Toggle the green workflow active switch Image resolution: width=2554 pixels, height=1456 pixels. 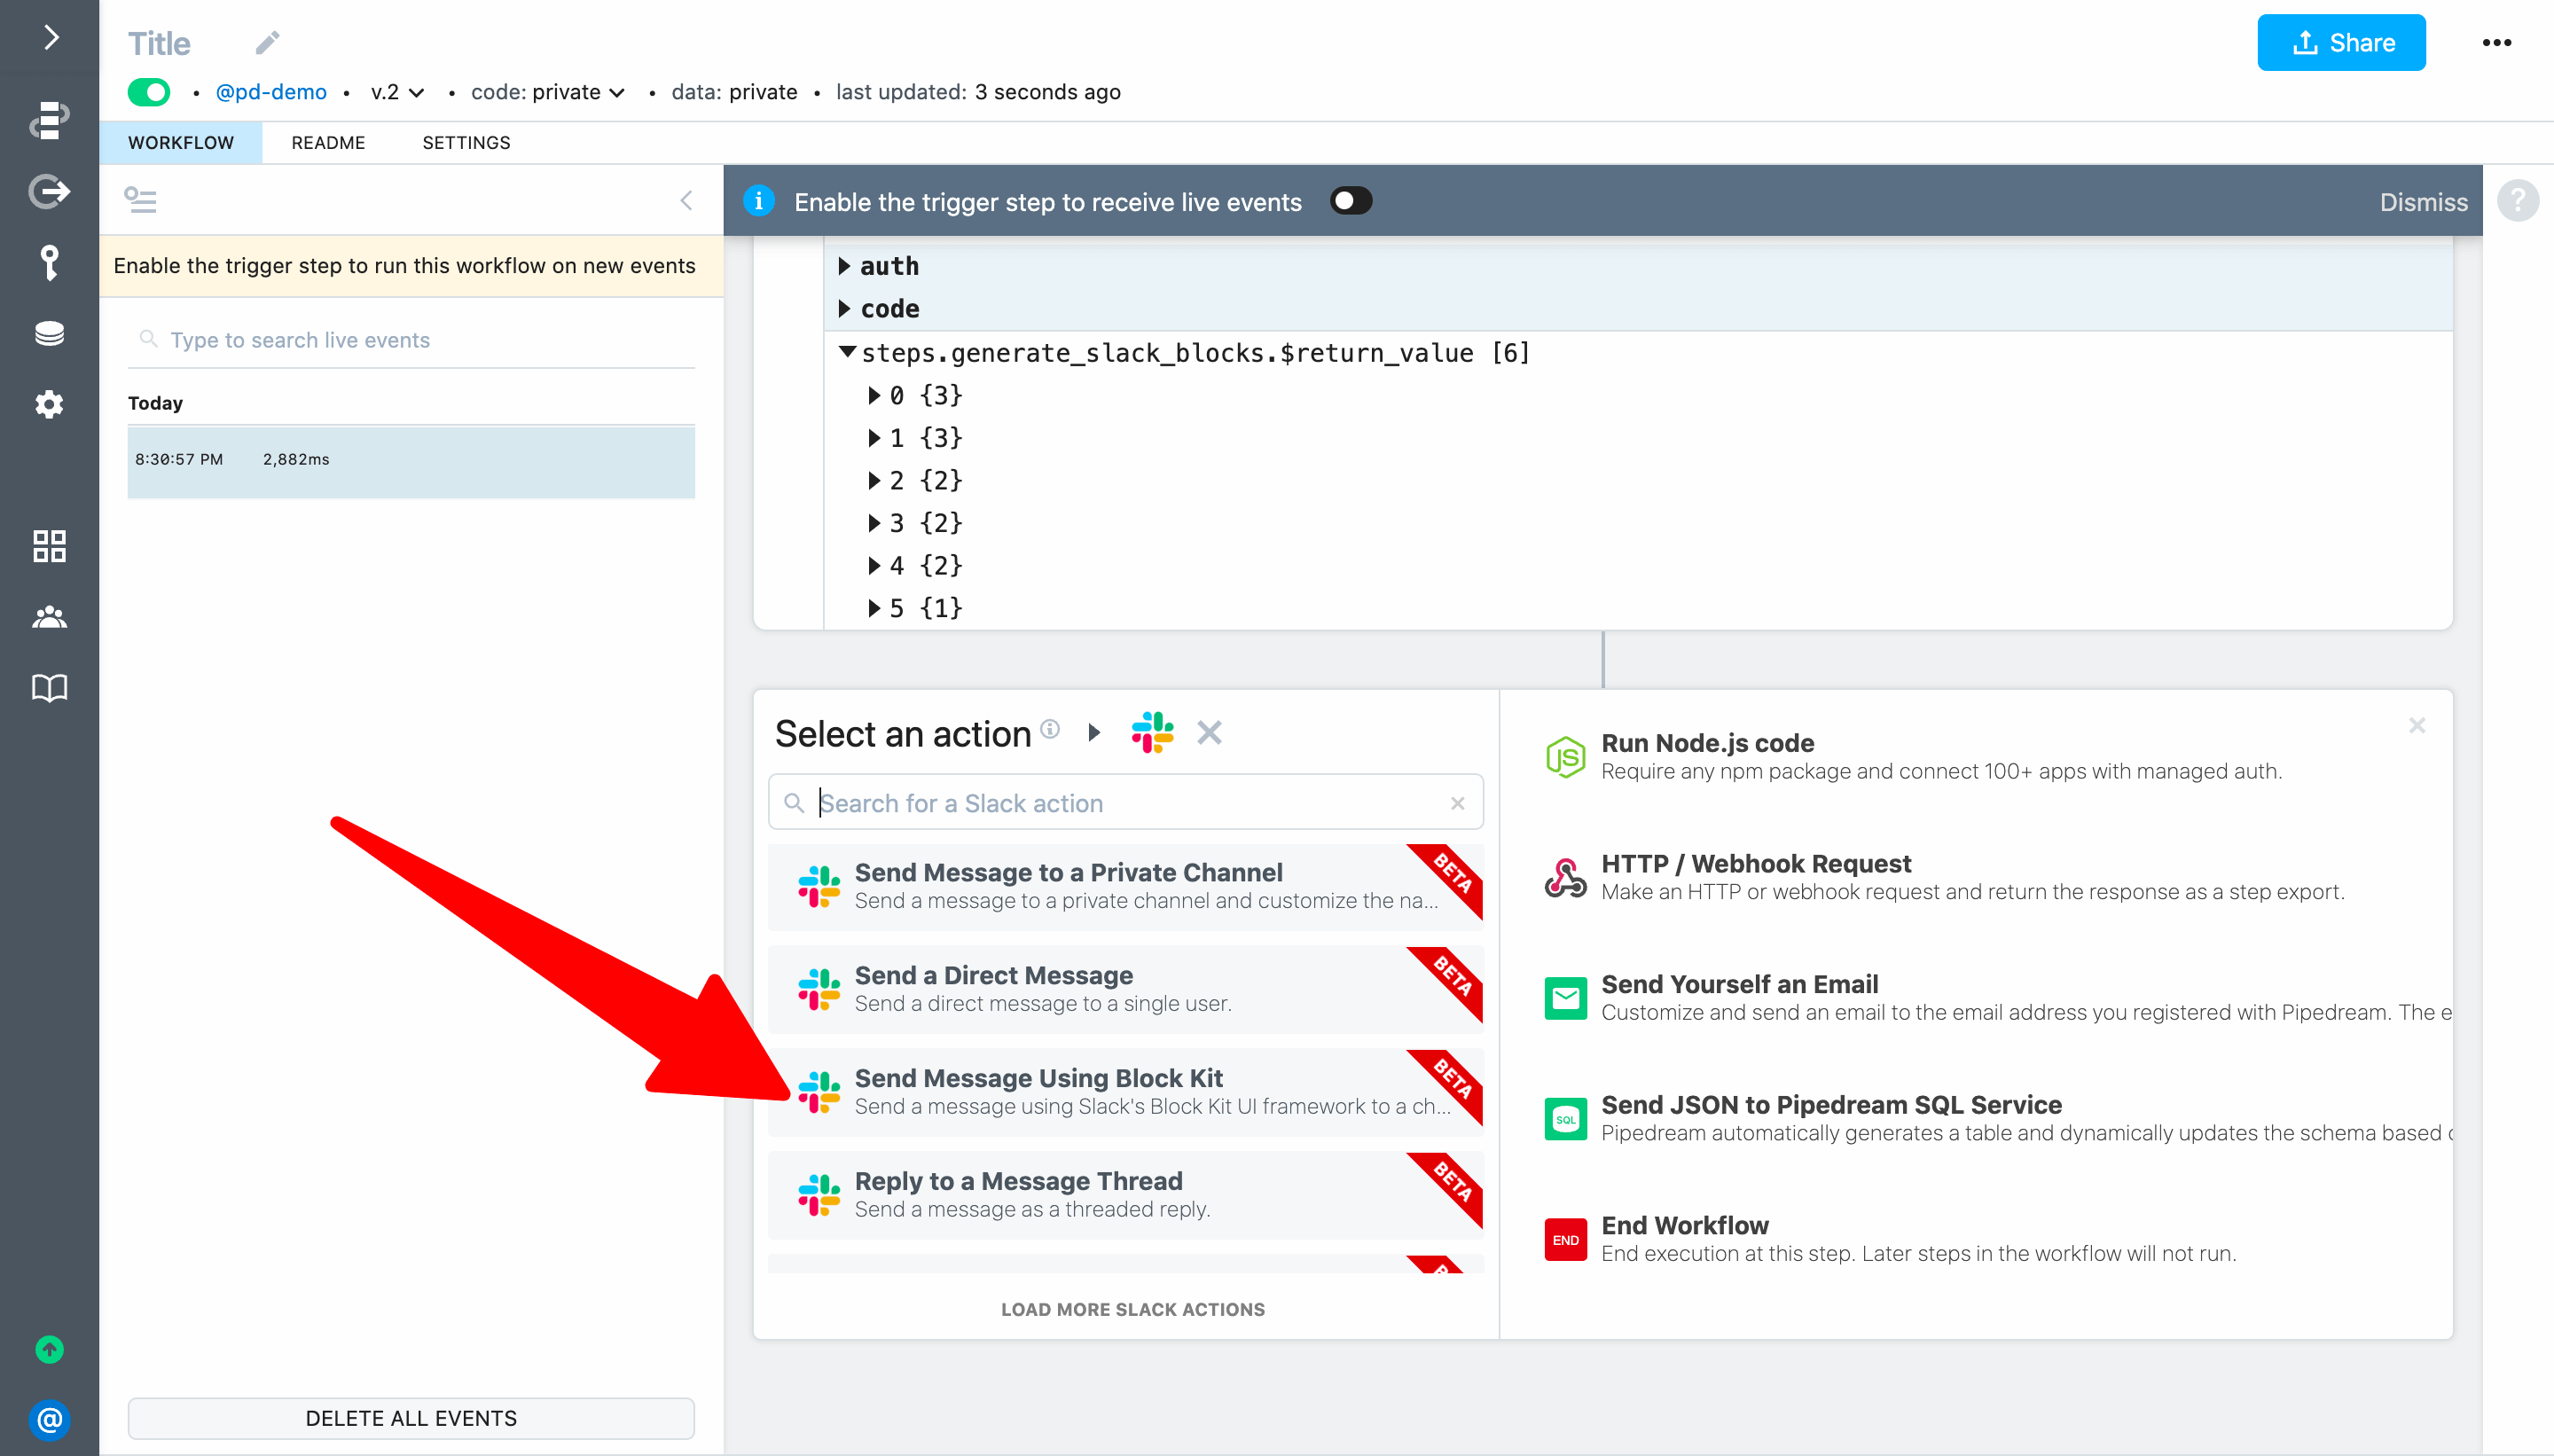[x=149, y=92]
